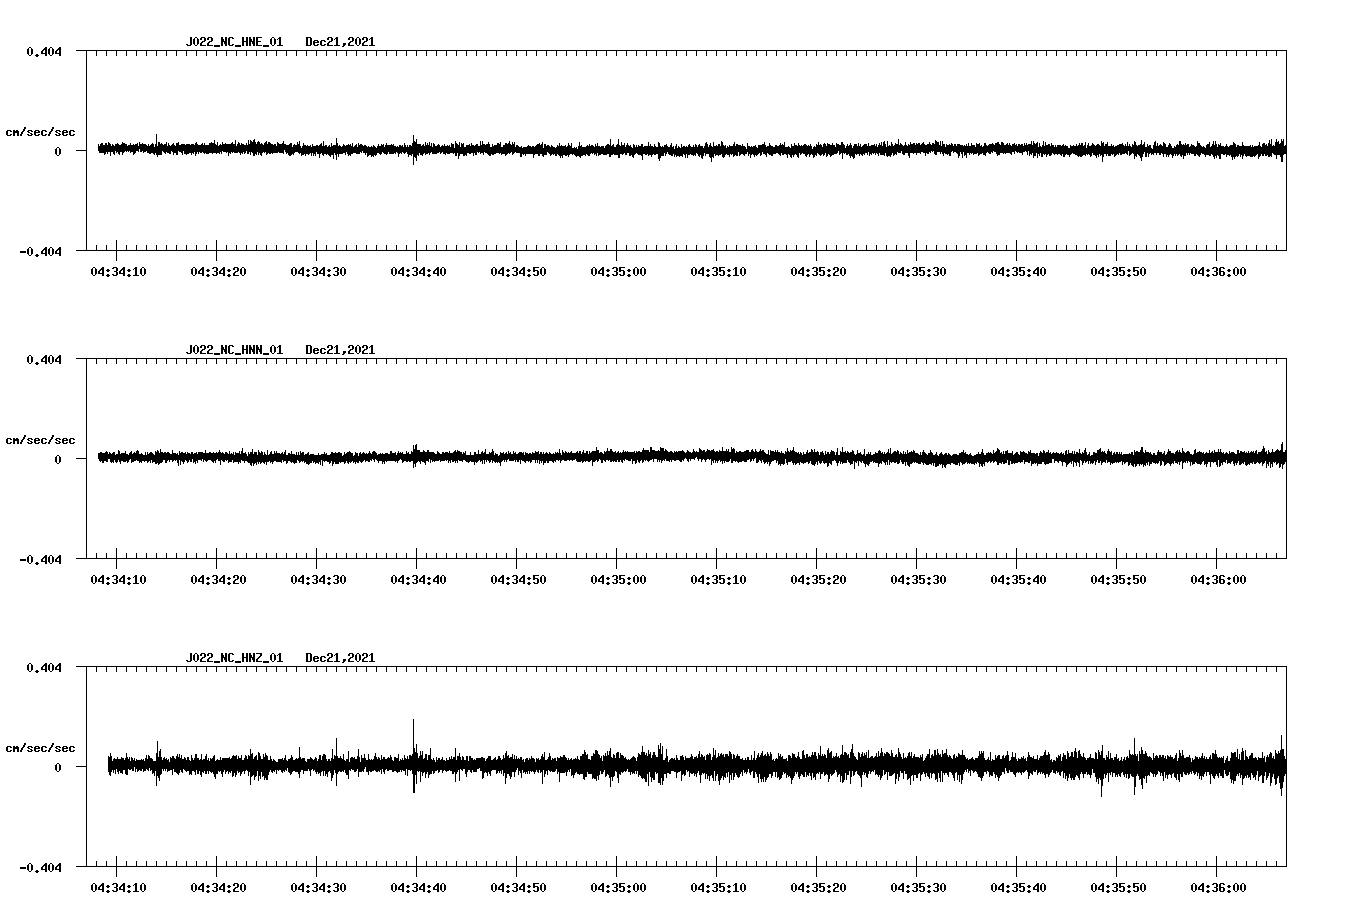Click the 04:35:10 time label under HNN plot
The image size is (1358, 924).
pos(718,579)
